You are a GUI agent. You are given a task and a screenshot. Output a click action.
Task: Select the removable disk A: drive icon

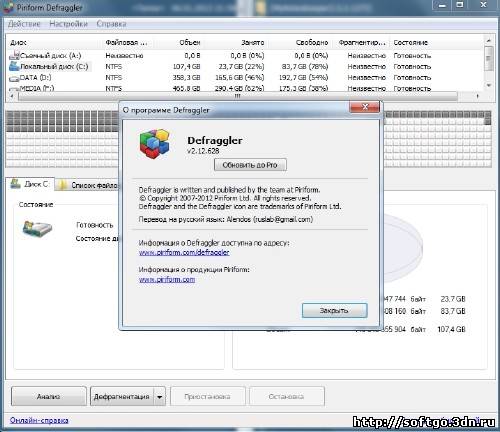coord(14,55)
